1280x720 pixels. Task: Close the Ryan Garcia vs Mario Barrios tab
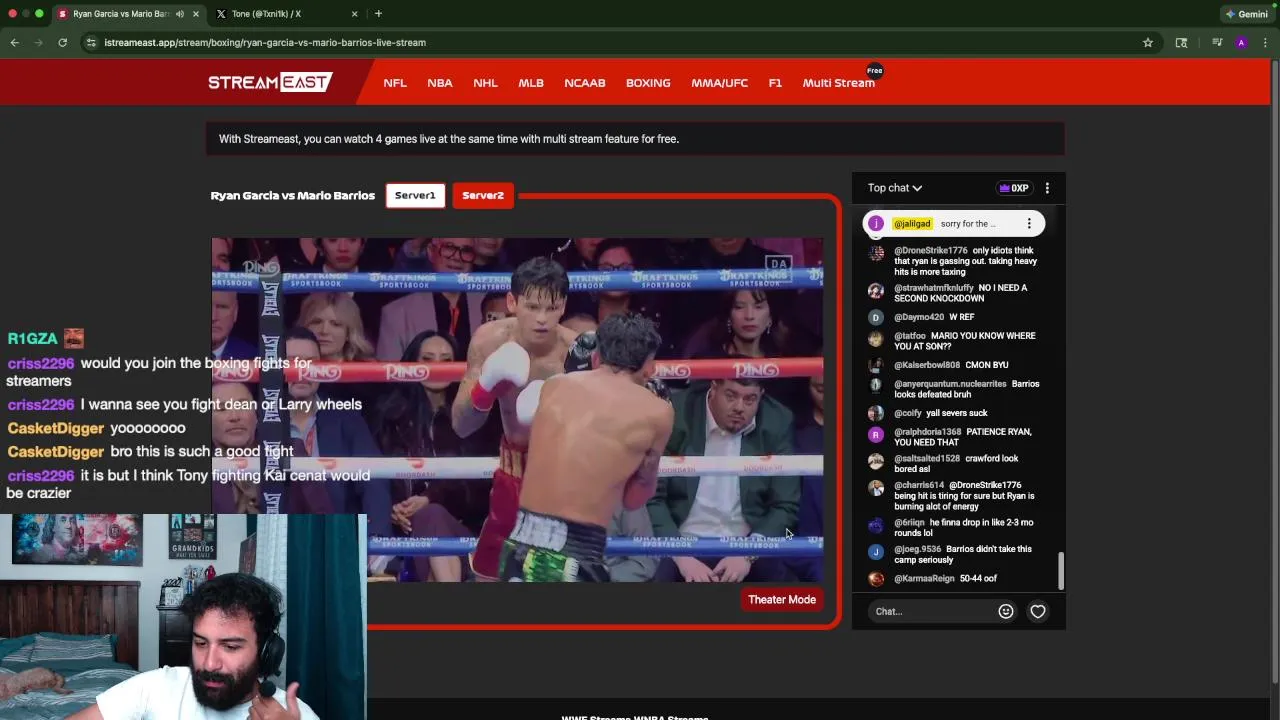pyautogui.click(x=196, y=14)
